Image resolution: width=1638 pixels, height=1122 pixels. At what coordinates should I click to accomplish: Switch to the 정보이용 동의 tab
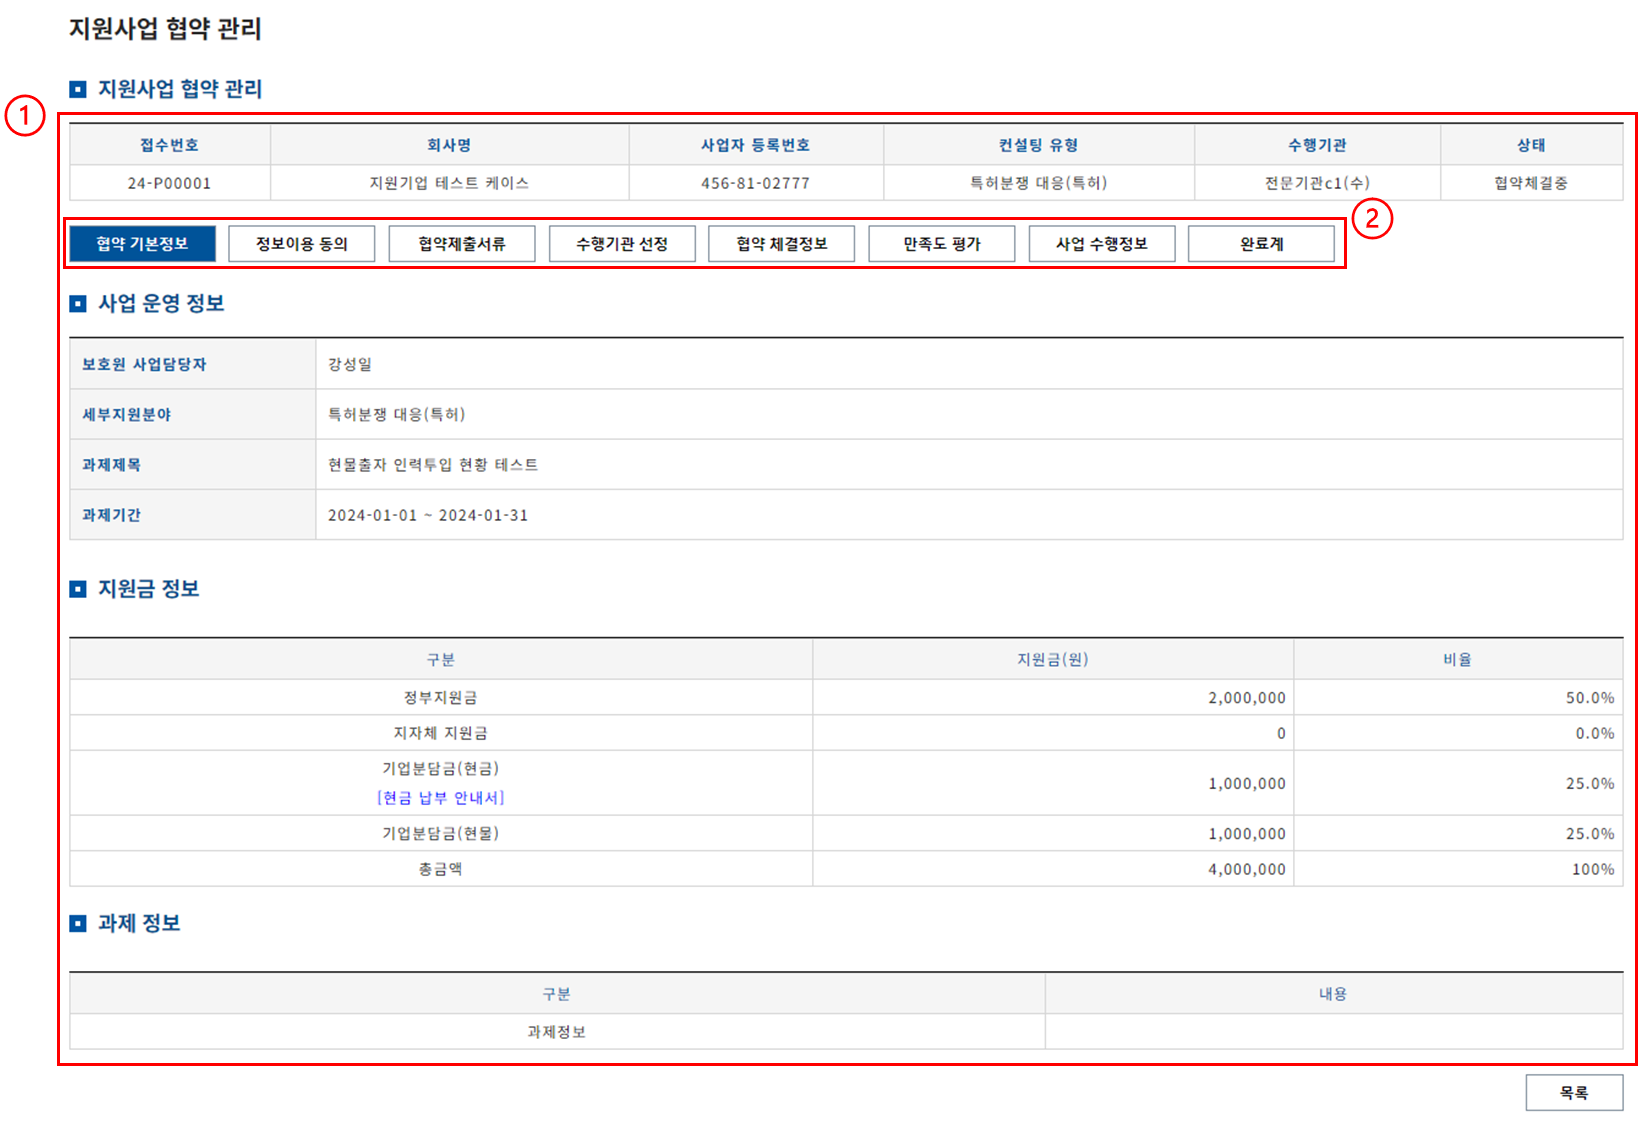[301, 244]
